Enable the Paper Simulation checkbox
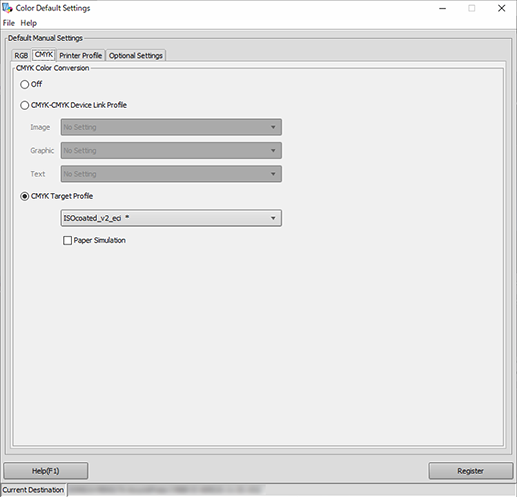Image resolution: width=517 pixels, height=497 pixels. point(67,240)
